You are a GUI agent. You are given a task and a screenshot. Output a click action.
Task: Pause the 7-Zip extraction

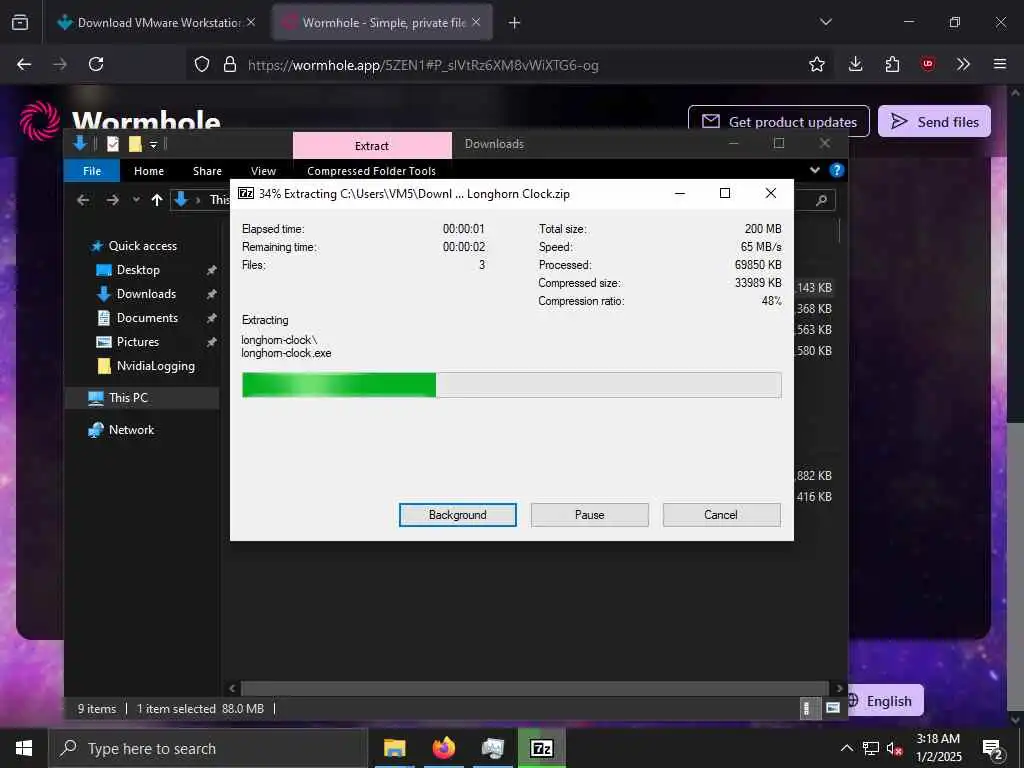tap(589, 515)
